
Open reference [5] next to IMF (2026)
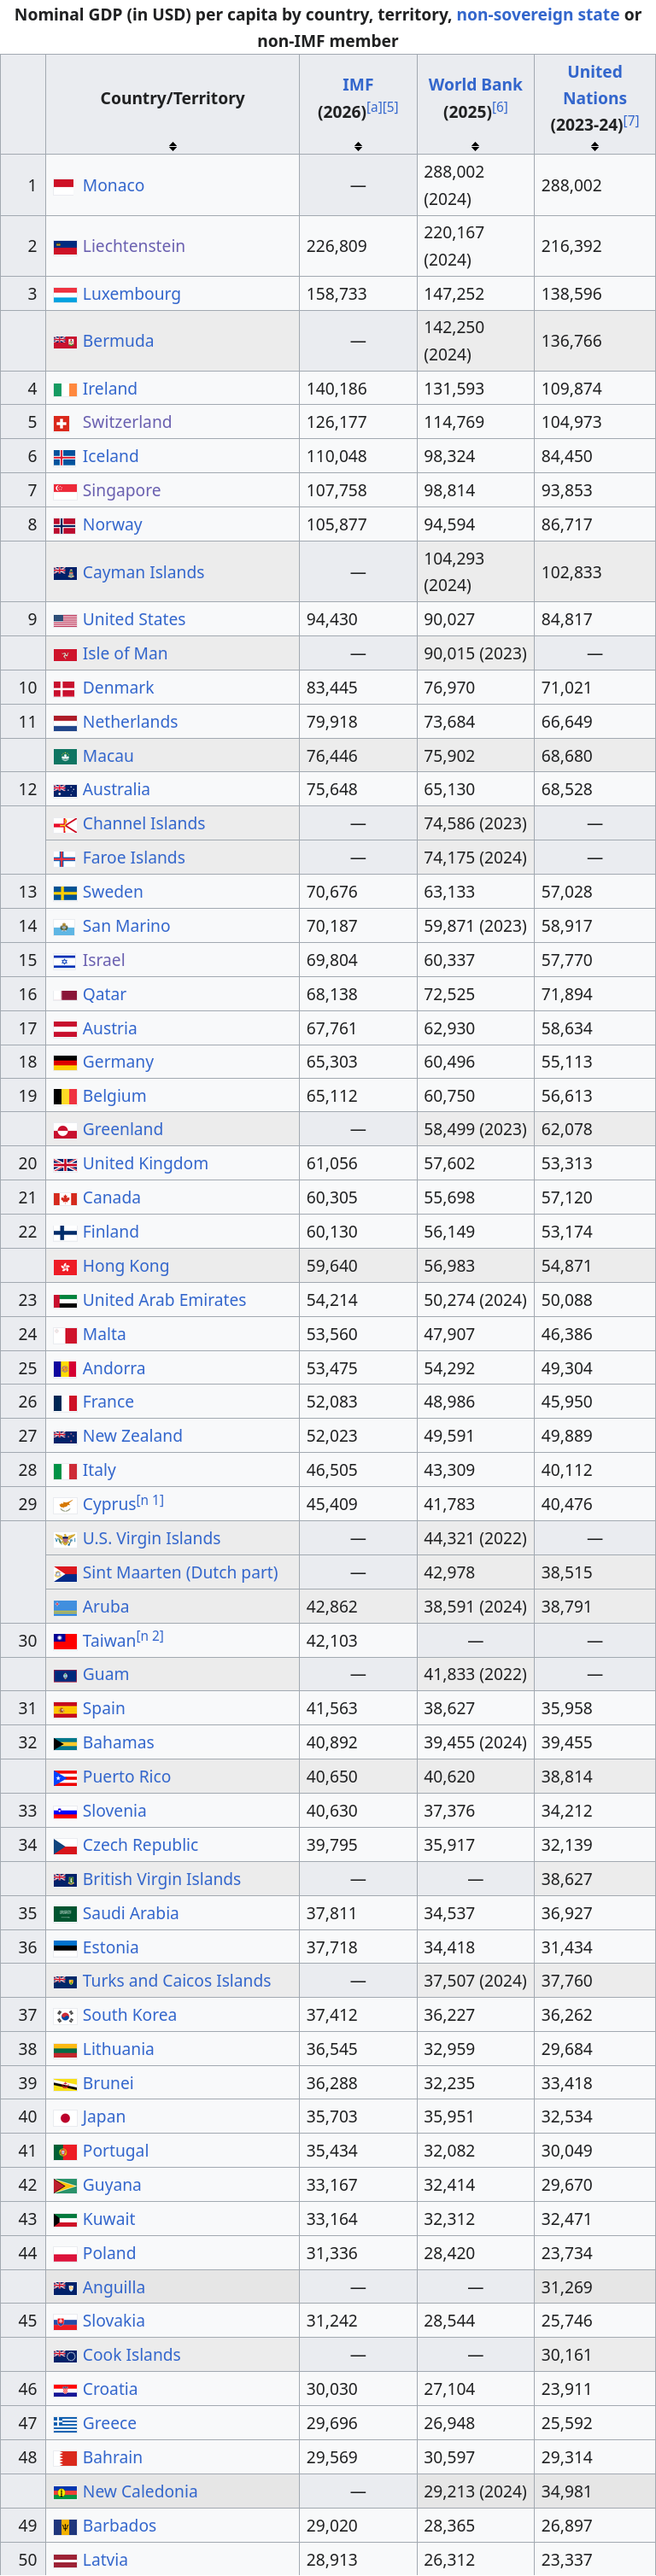390,107
